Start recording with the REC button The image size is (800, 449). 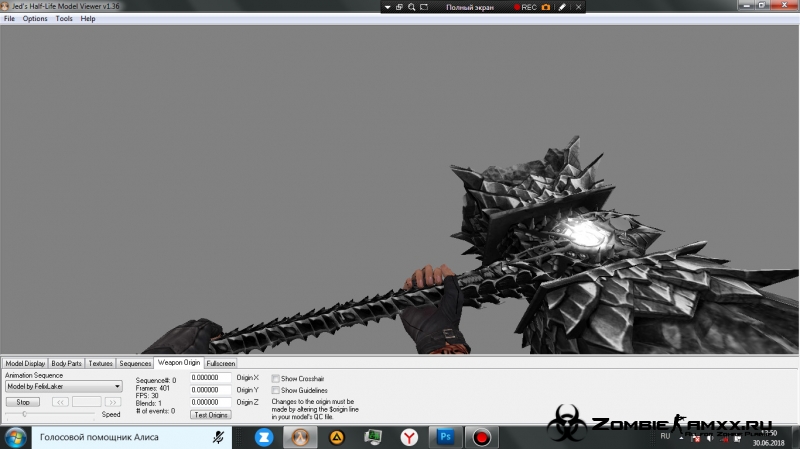tap(525, 7)
